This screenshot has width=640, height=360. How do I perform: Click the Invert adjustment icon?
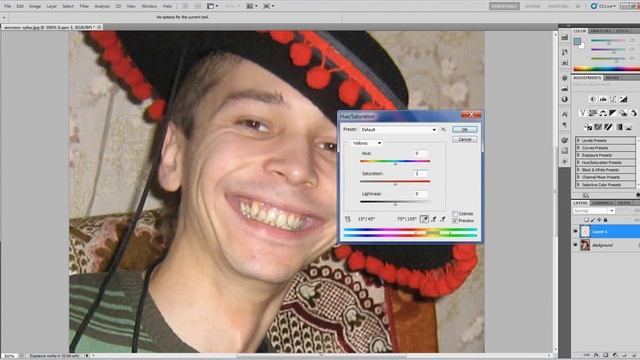588,127
